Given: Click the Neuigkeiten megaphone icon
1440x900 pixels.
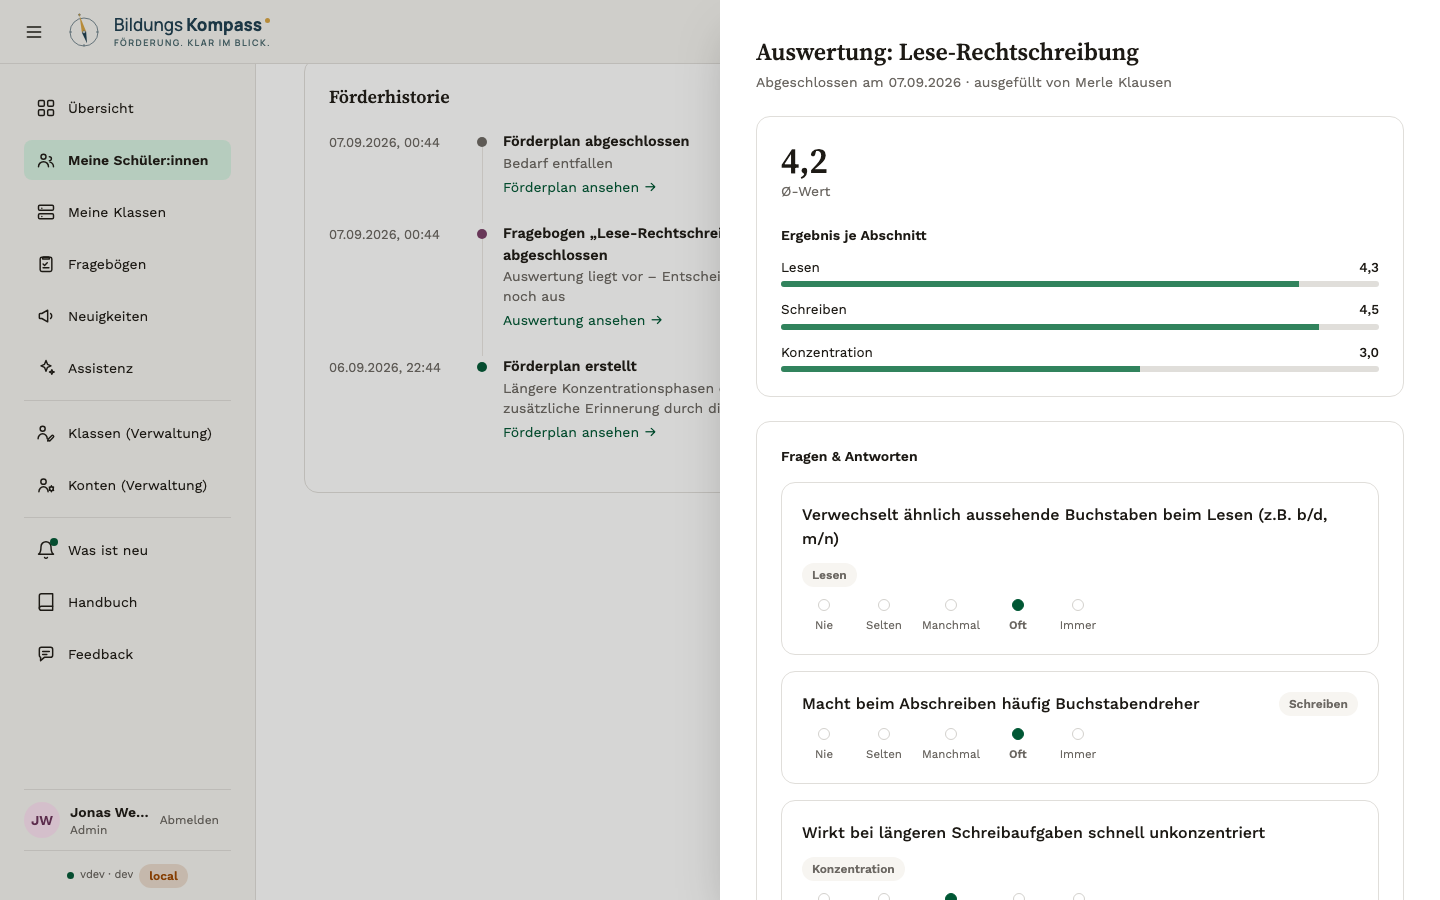Looking at the screenshot, I should [x=46, y=316].
